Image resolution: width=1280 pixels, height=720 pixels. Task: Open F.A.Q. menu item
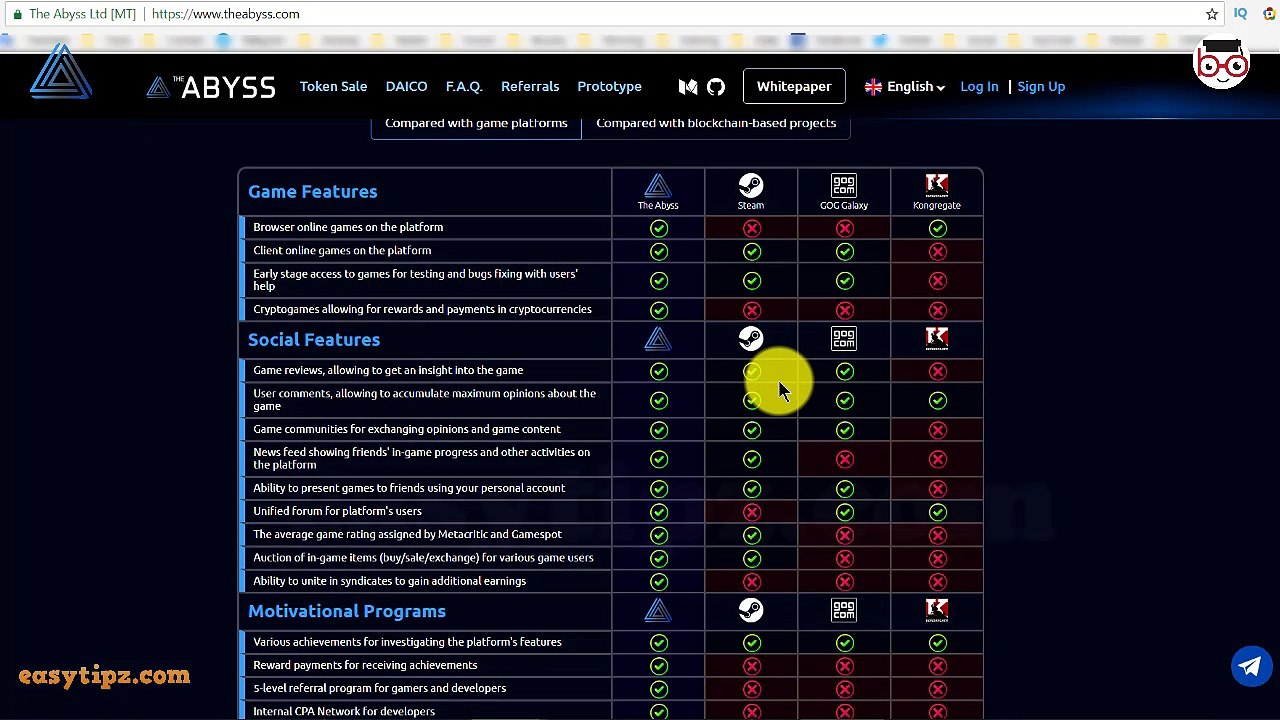click(x=464, y=87)
